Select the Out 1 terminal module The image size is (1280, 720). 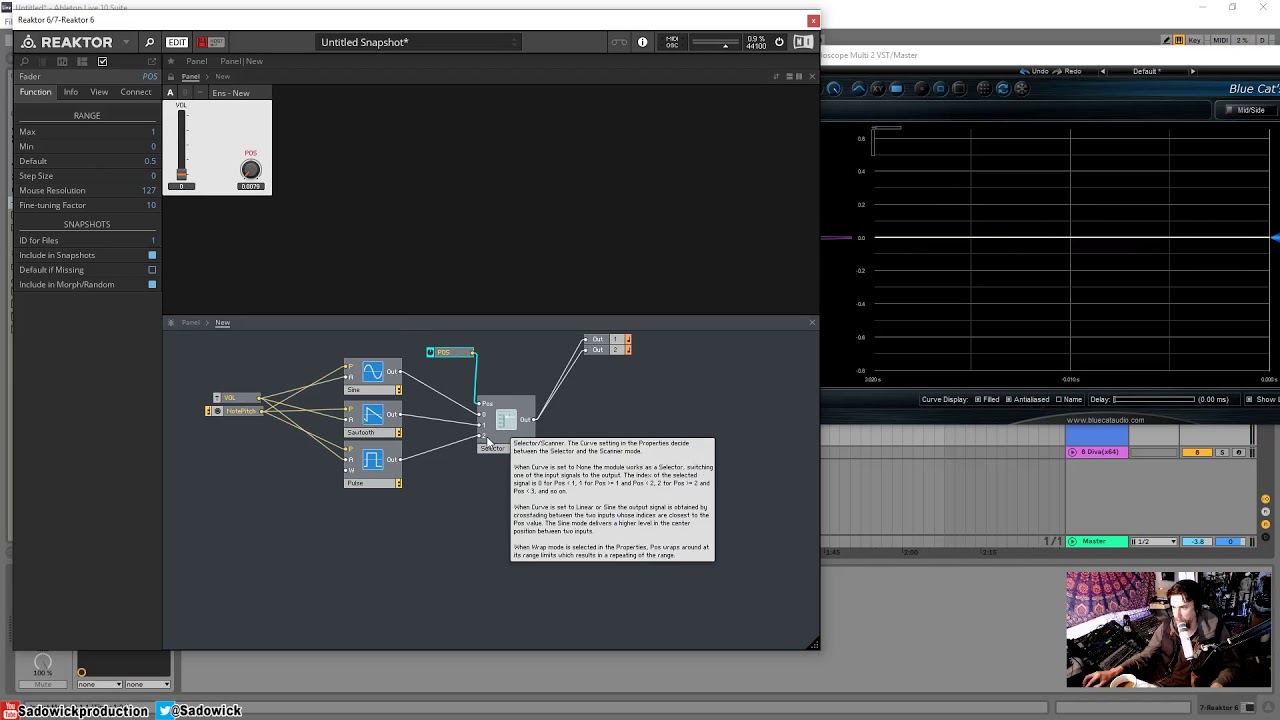coord(608,340)
